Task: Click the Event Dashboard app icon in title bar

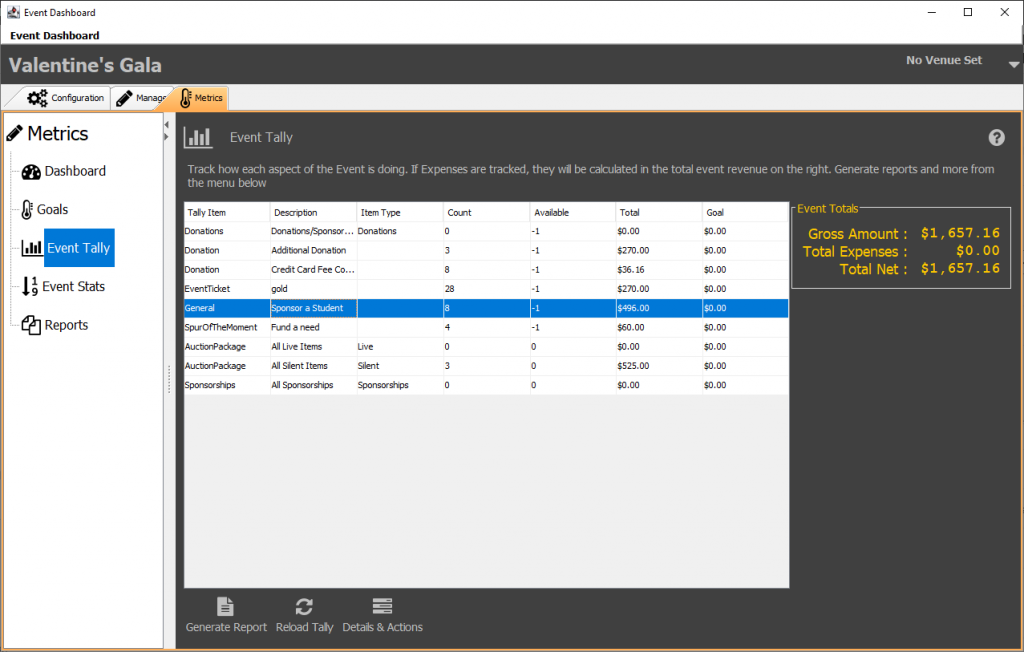Action: coord(13,12)
